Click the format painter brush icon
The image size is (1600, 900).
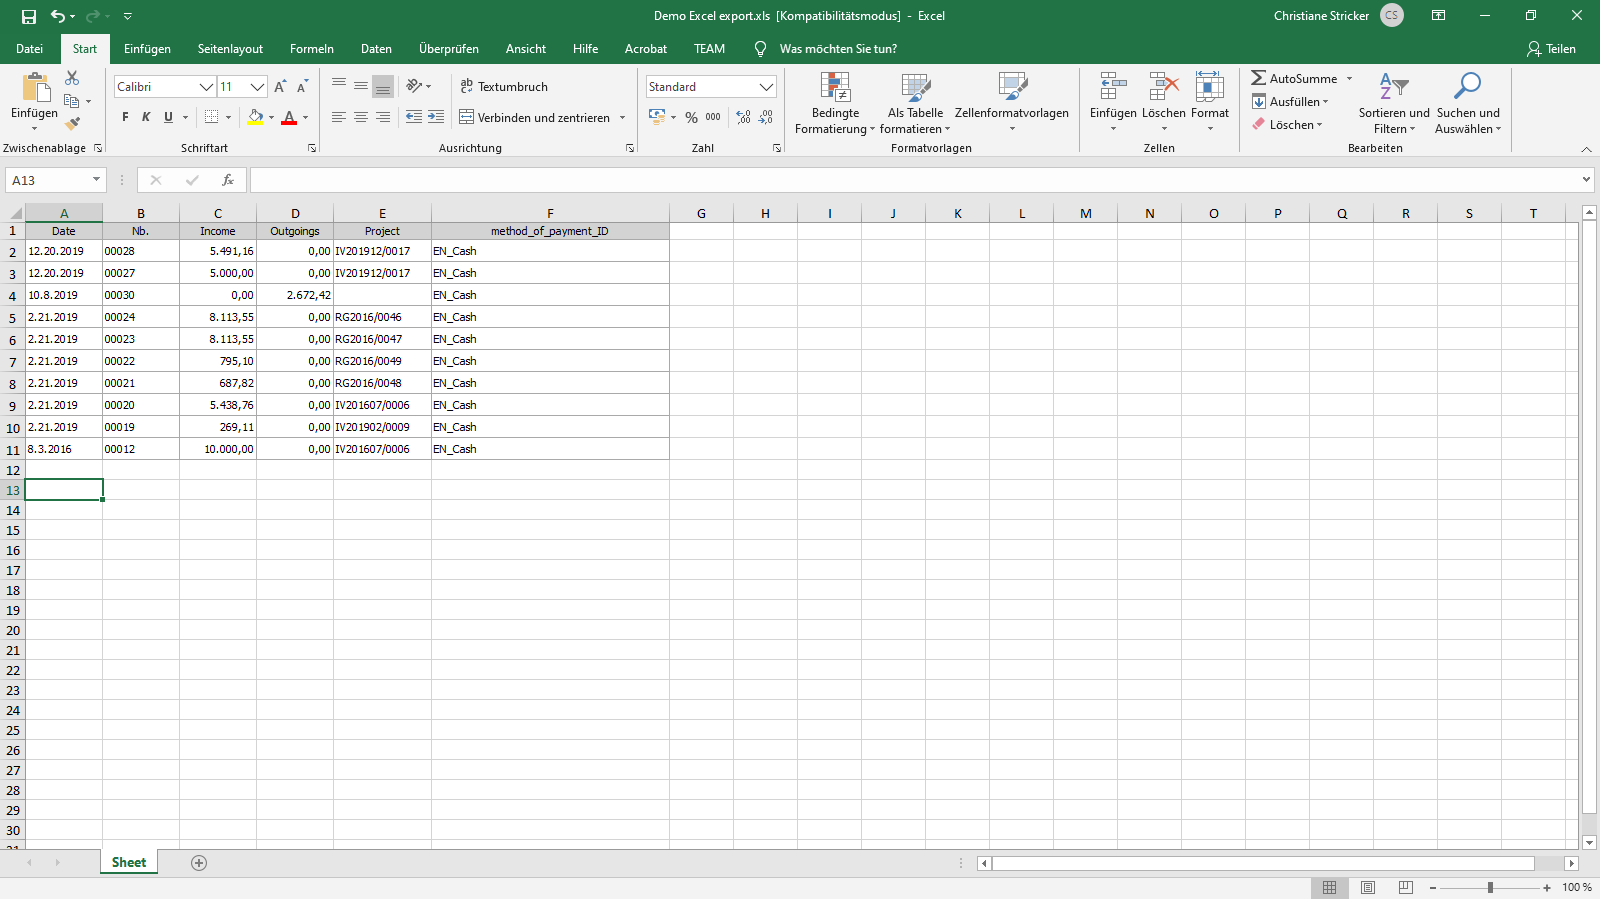tap(72, 124)
